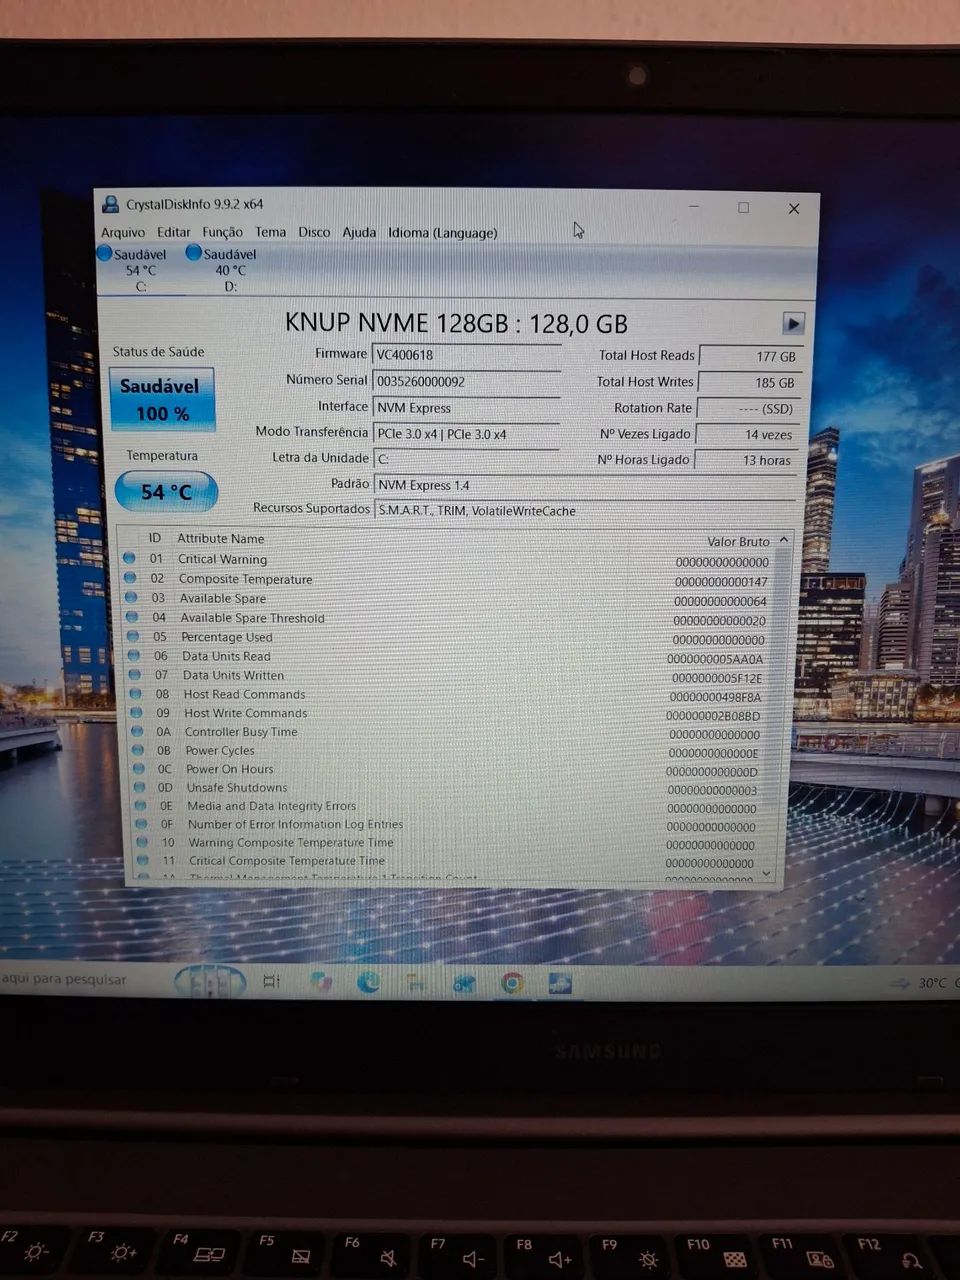This screenshot has height=1280, width=960.
Task: Open the Função menu
Action: (222, 232)
